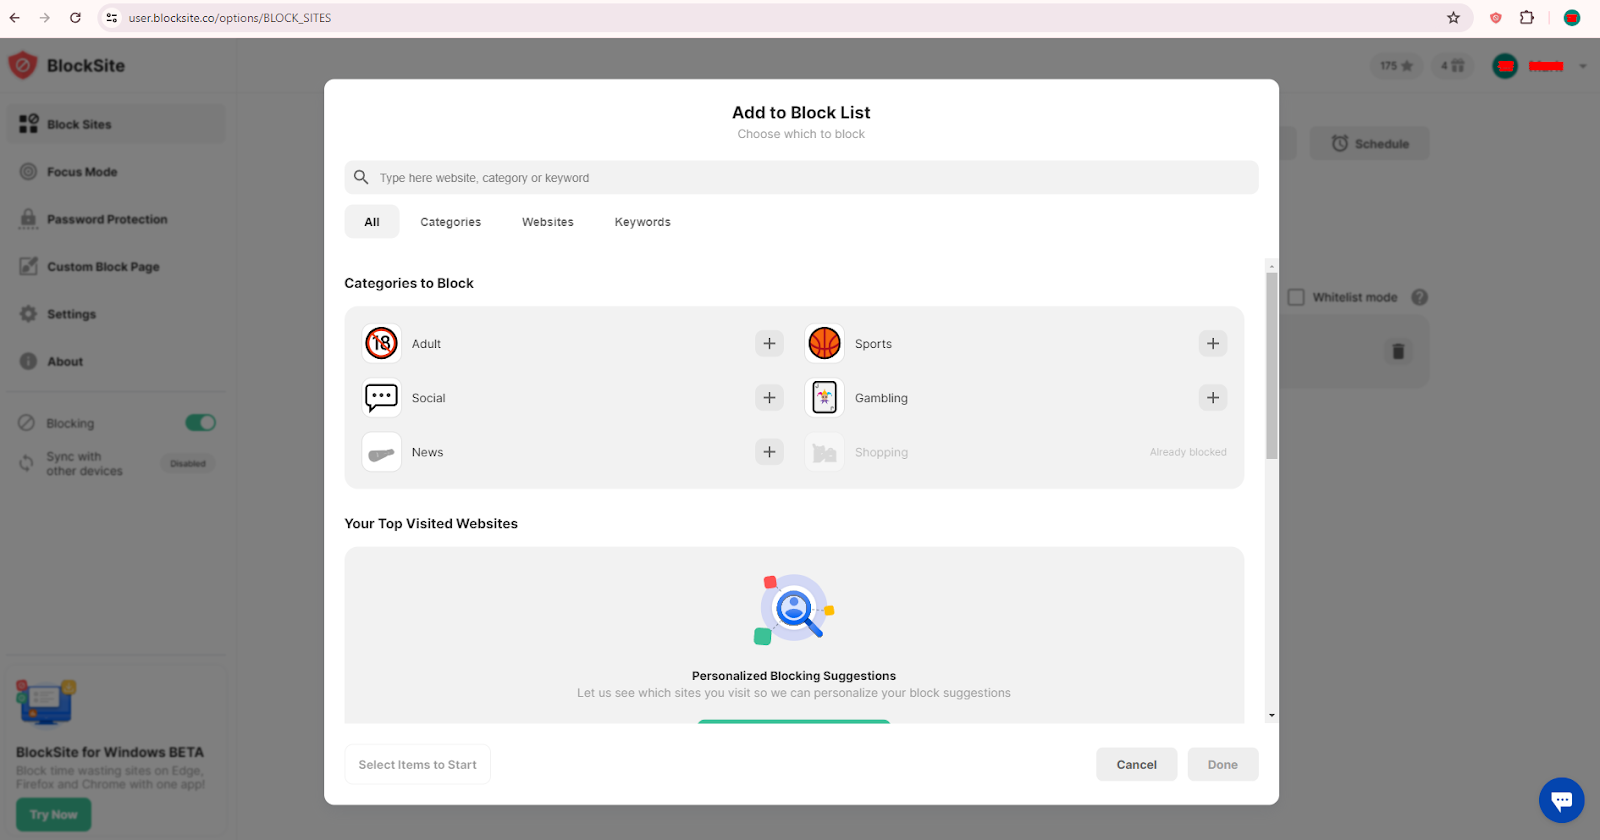View site information icon in address bar
This screenshot has width=1600, height=840.
pyautogui.click(x=112, y=18)
